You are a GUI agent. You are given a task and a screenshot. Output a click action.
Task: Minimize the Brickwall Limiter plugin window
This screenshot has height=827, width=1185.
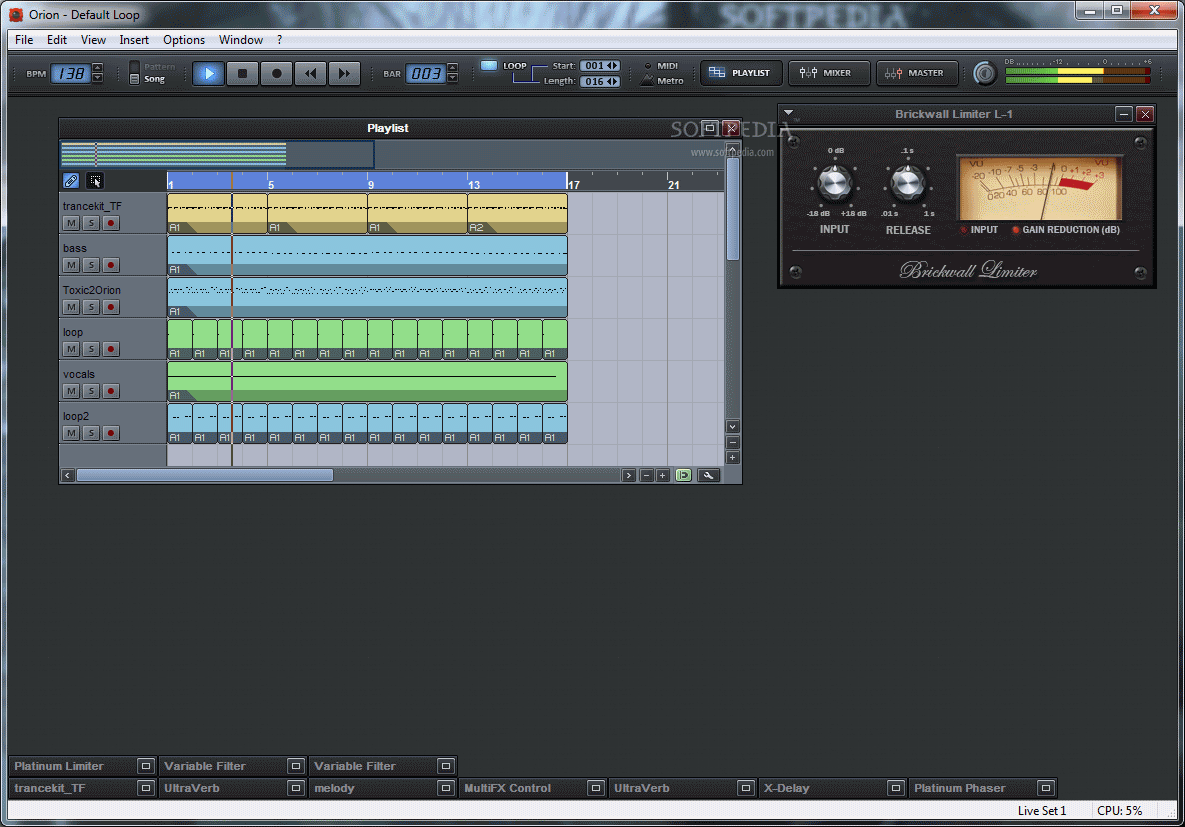coord(1124,114)
